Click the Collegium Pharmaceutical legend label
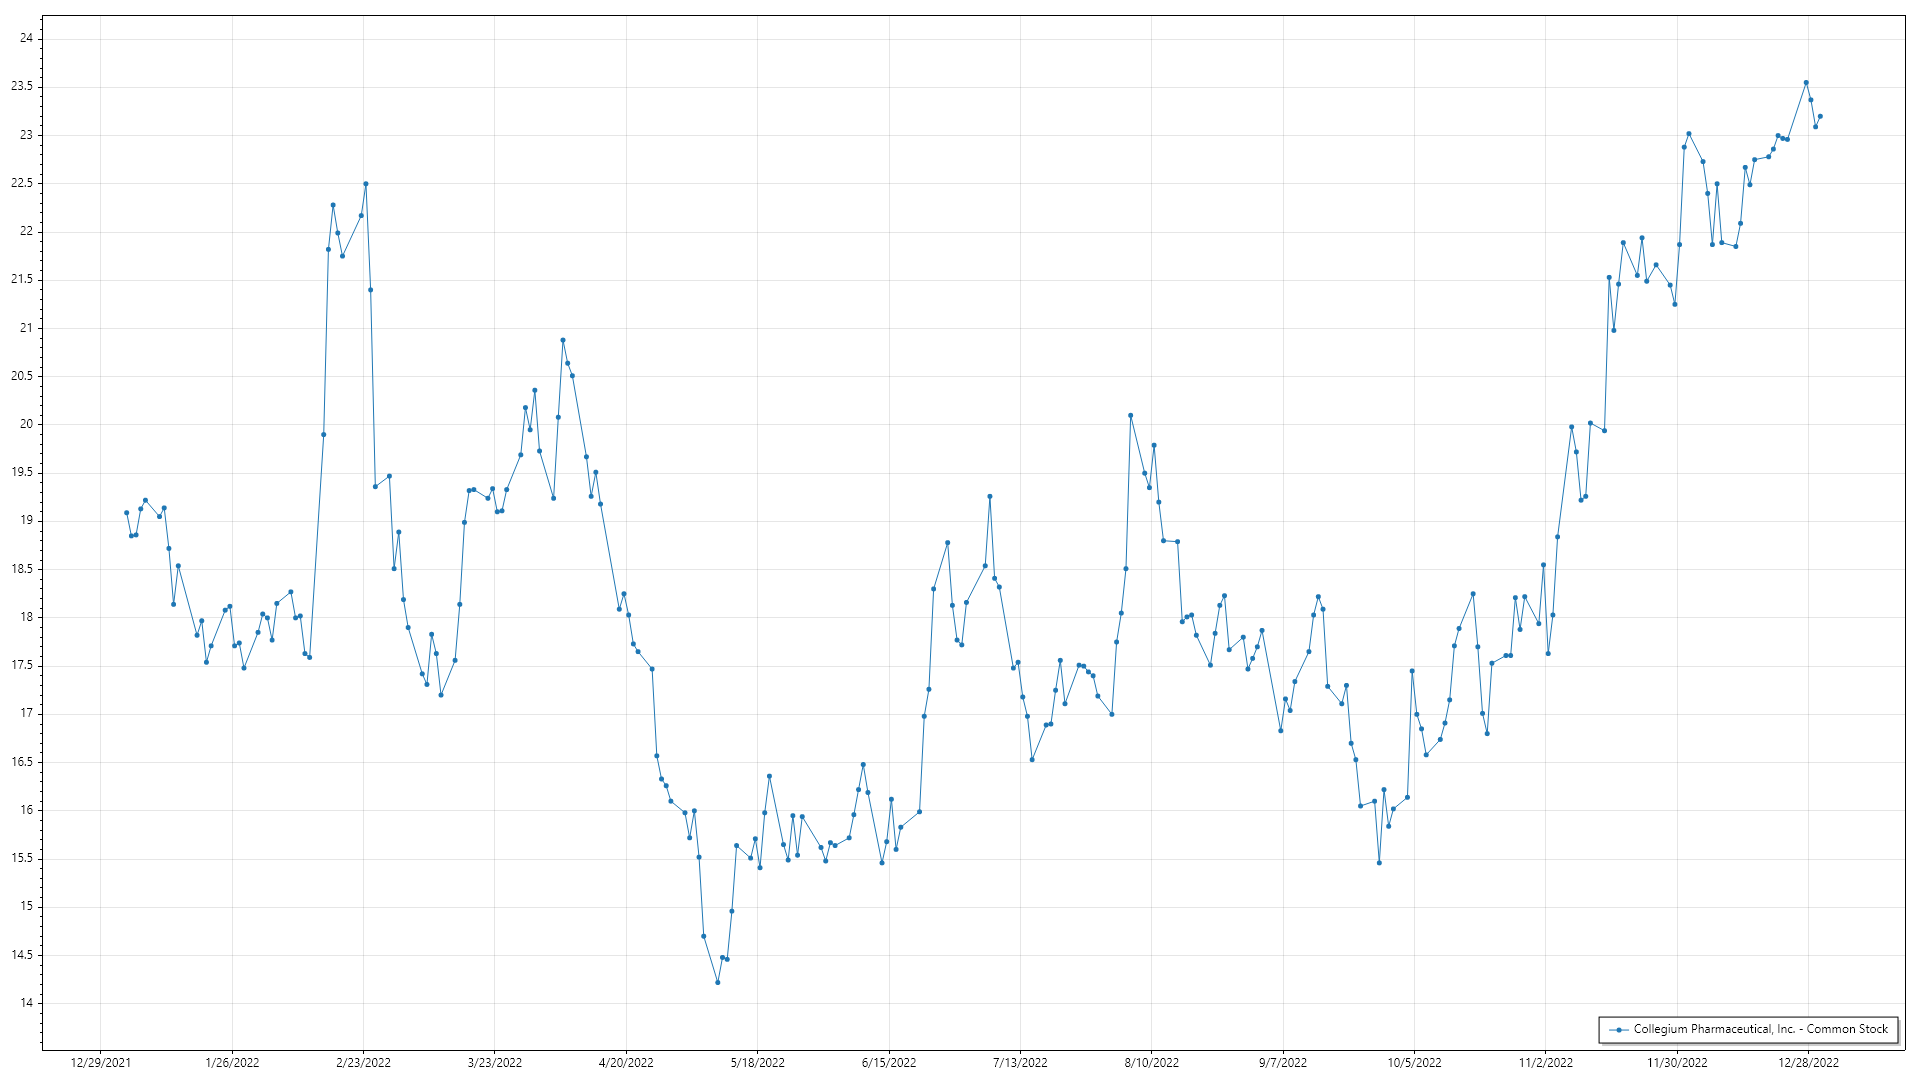The width and height of the screenshot is (1920, 1080). click(1760, 1029)
